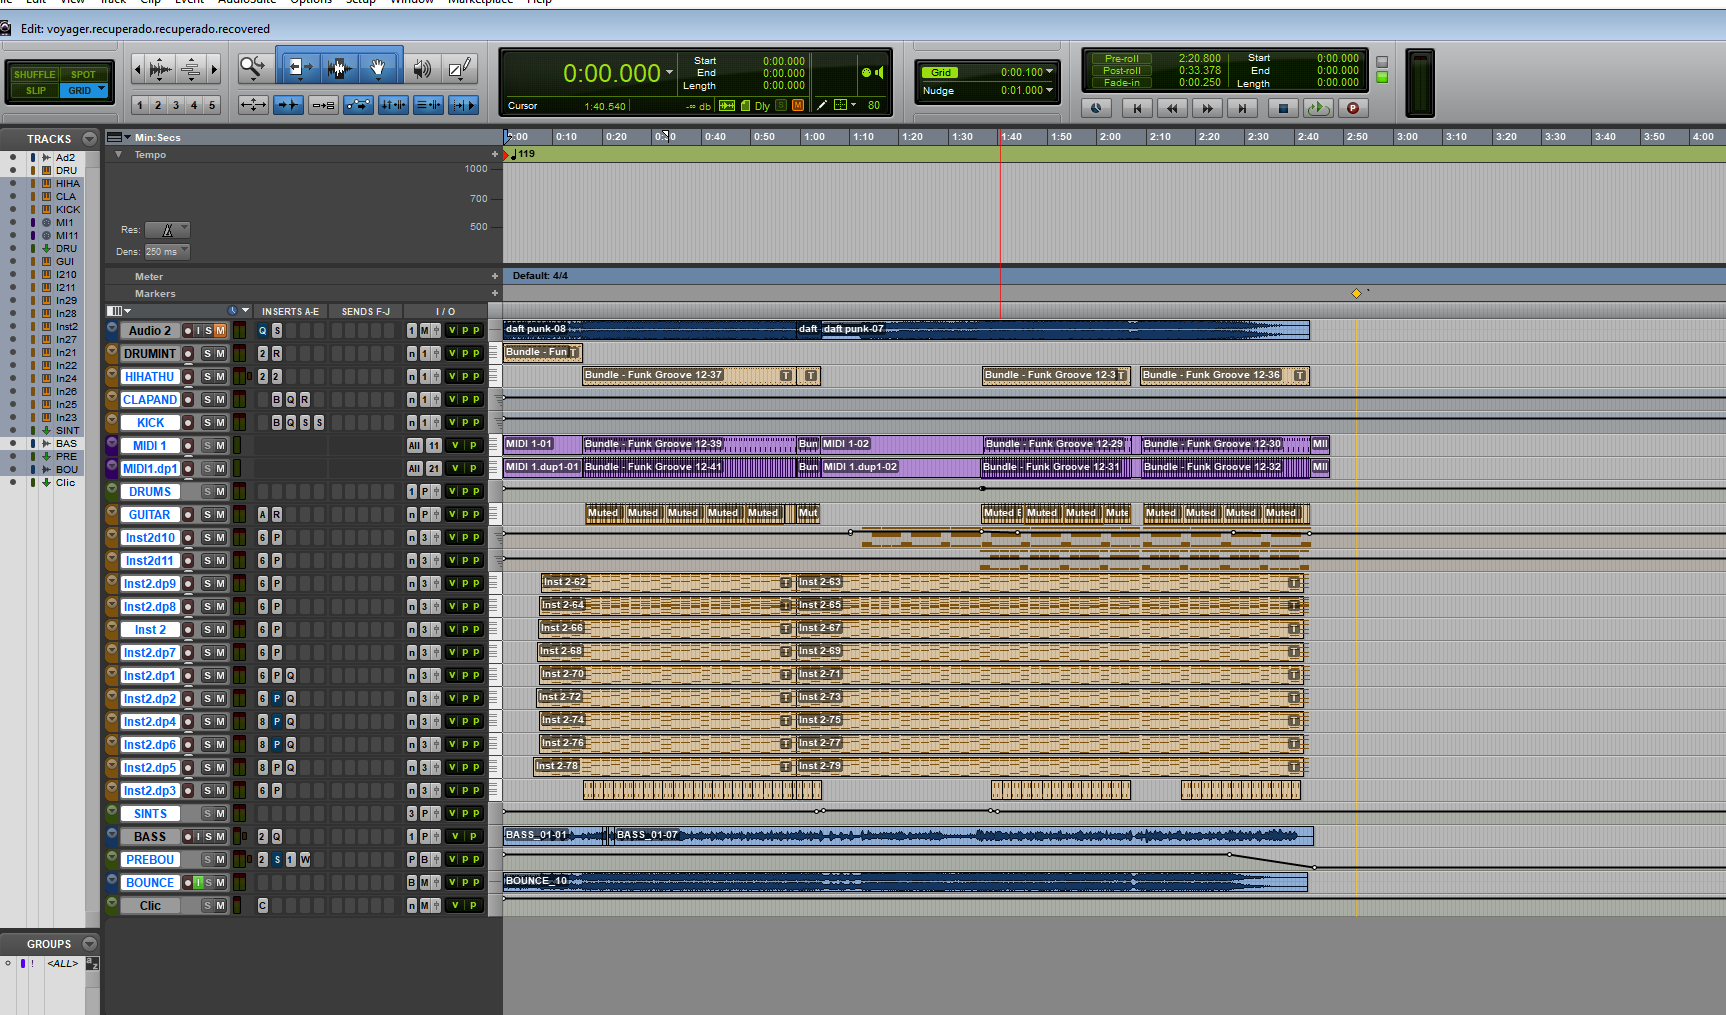Select MIDI 1-02 clip
Viewport: 1726px width, 1015px height.
[901, 444]
